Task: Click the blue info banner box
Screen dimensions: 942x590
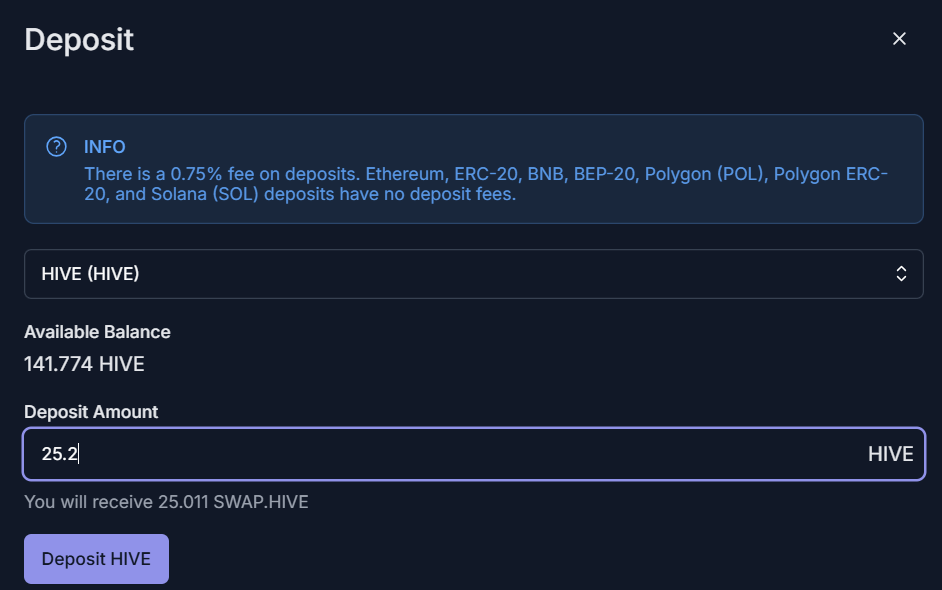Action: tap(473, 169)
